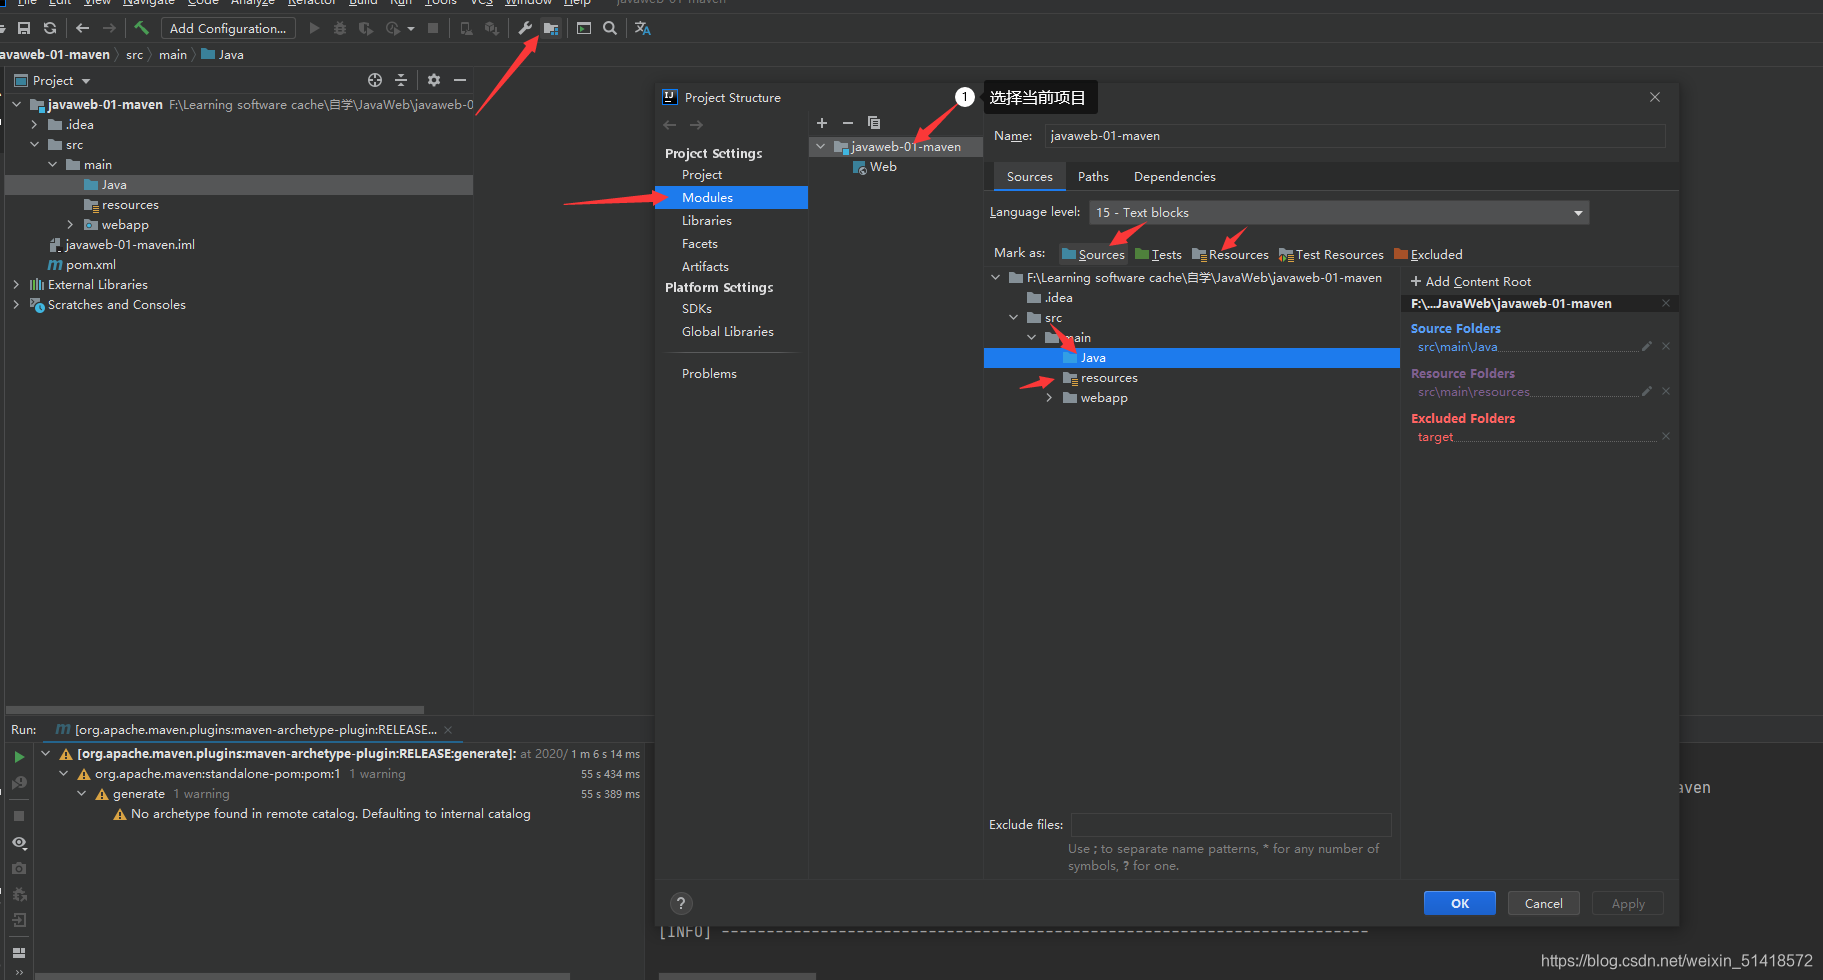This screenshot has width=1823, height=980.
Task: Open the Project view selector dropdown
Action: [53, 80]
